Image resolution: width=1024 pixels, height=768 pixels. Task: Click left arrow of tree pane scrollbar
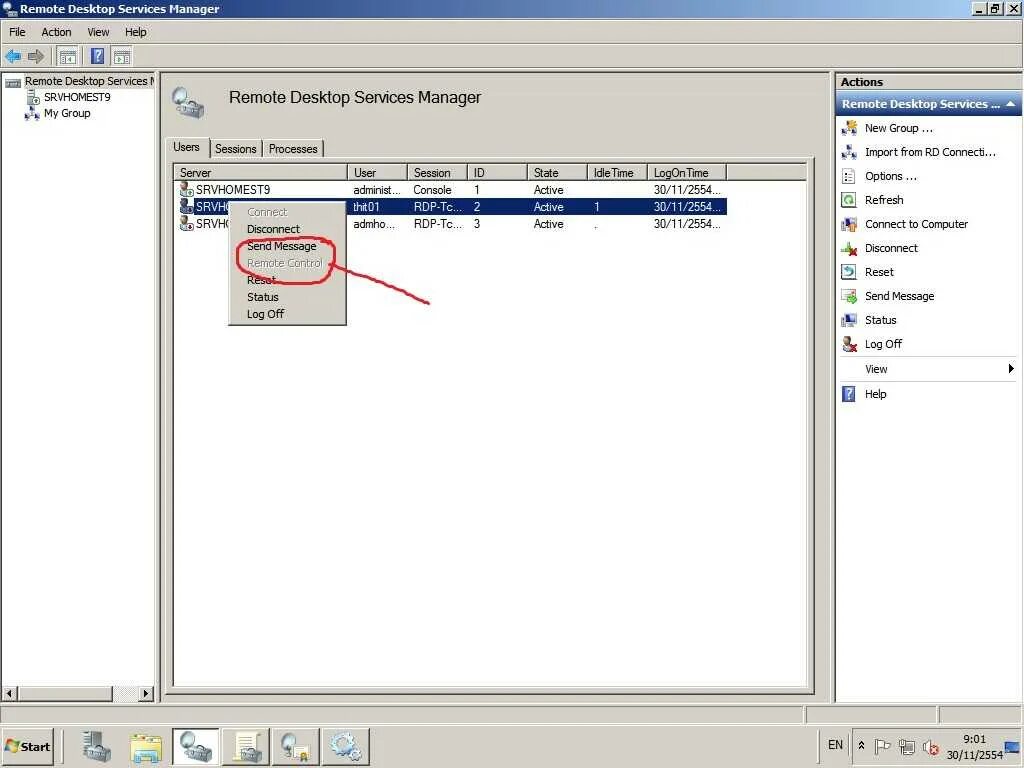point(9,694)
